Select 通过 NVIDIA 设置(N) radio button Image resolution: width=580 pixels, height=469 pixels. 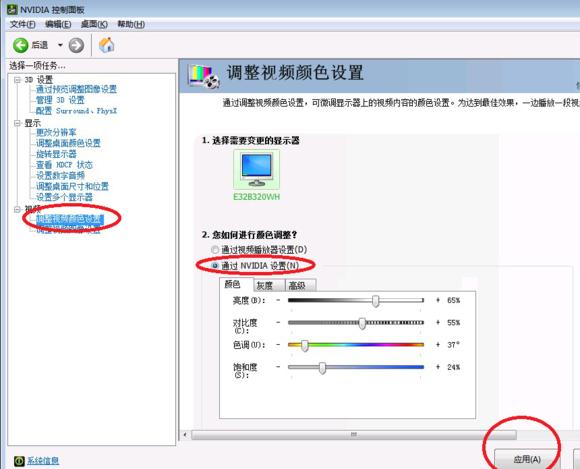(x=215, y=266)
